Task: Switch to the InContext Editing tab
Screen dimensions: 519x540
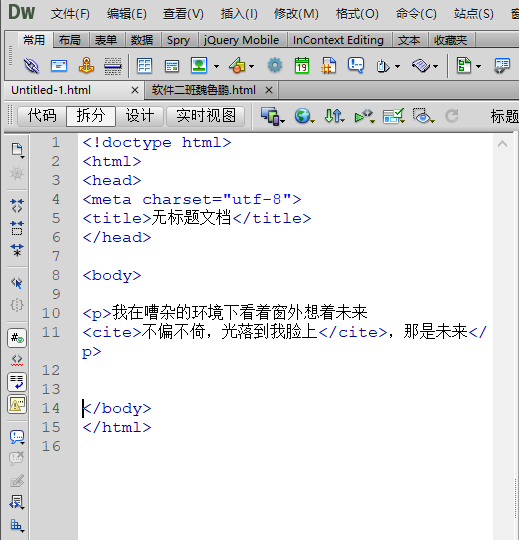Action: point(338,40)
